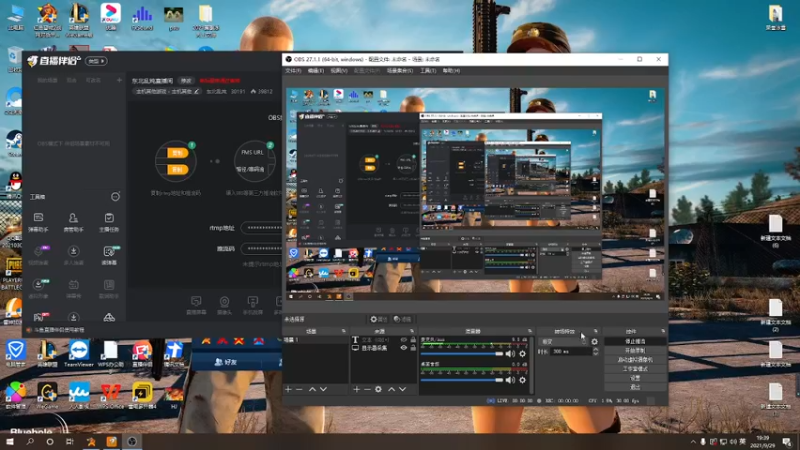Screen dimensions: 800x450
Task: Open the 工具(T) menu in OBS
Action: pyautogui.click(x=428, y=71)
